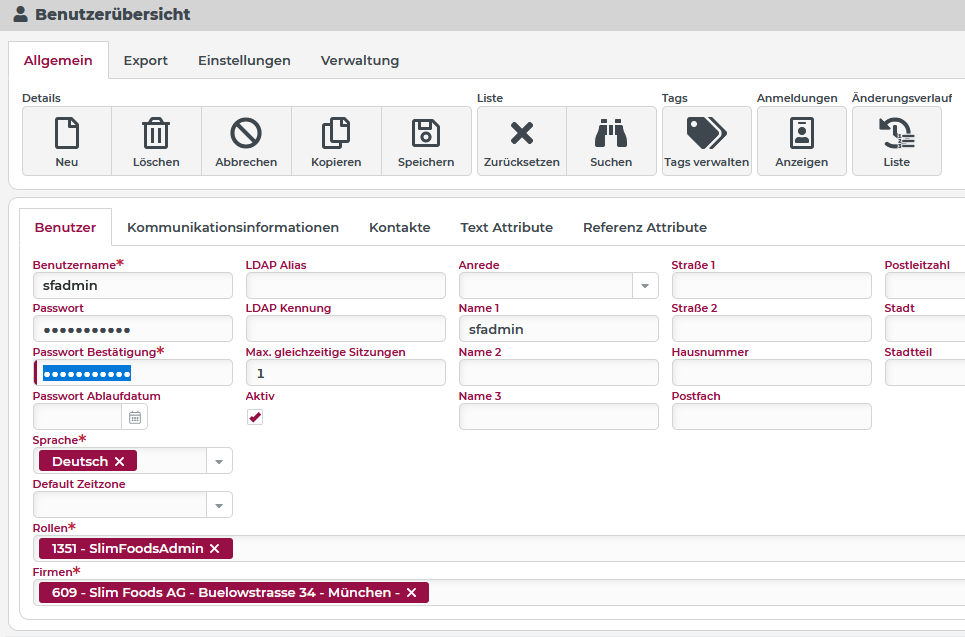Click the Abbrechen cancel icon
Image resolution: width=965 pixels, height=637 pixels.
pyautogui.click(x=246, y=133)
